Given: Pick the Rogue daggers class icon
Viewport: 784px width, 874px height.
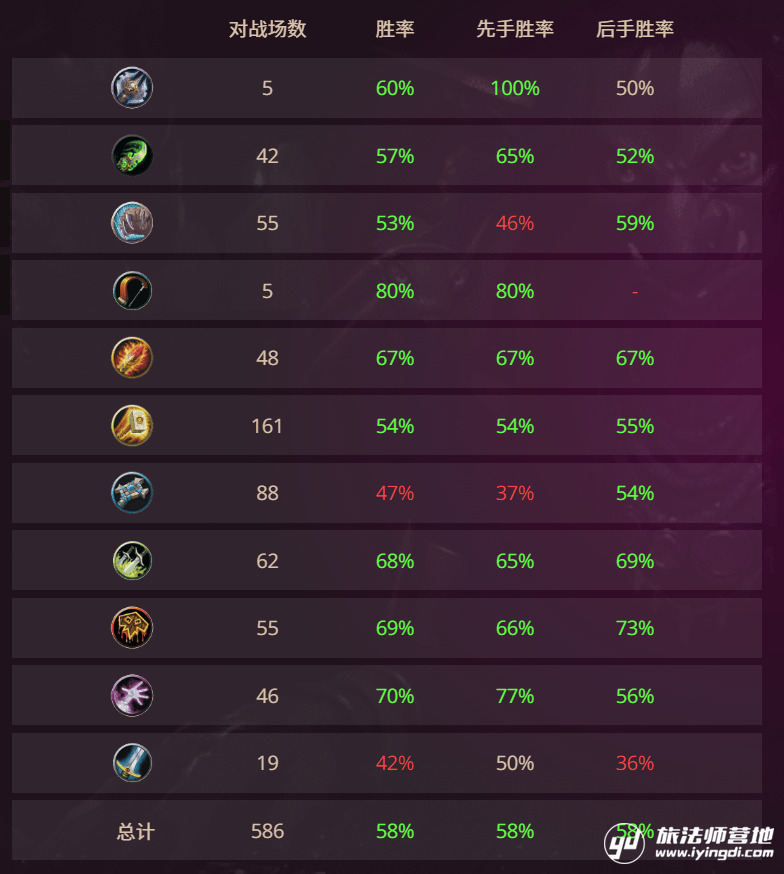Looking at the screenshot, I should (132, 561).
